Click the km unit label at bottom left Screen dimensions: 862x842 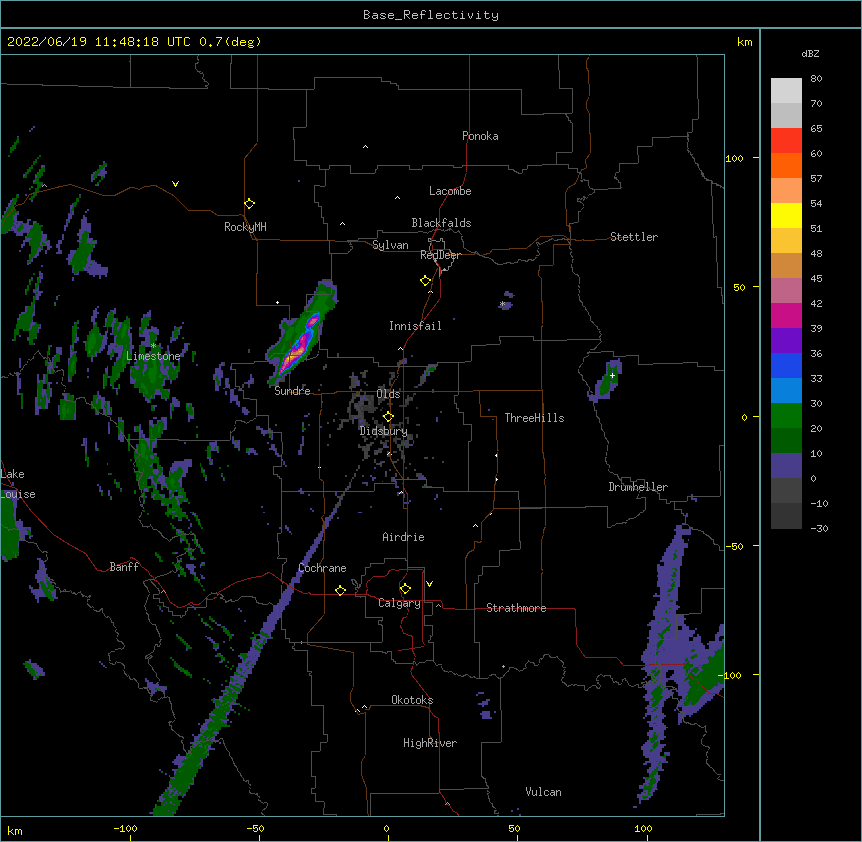point(15,830)
